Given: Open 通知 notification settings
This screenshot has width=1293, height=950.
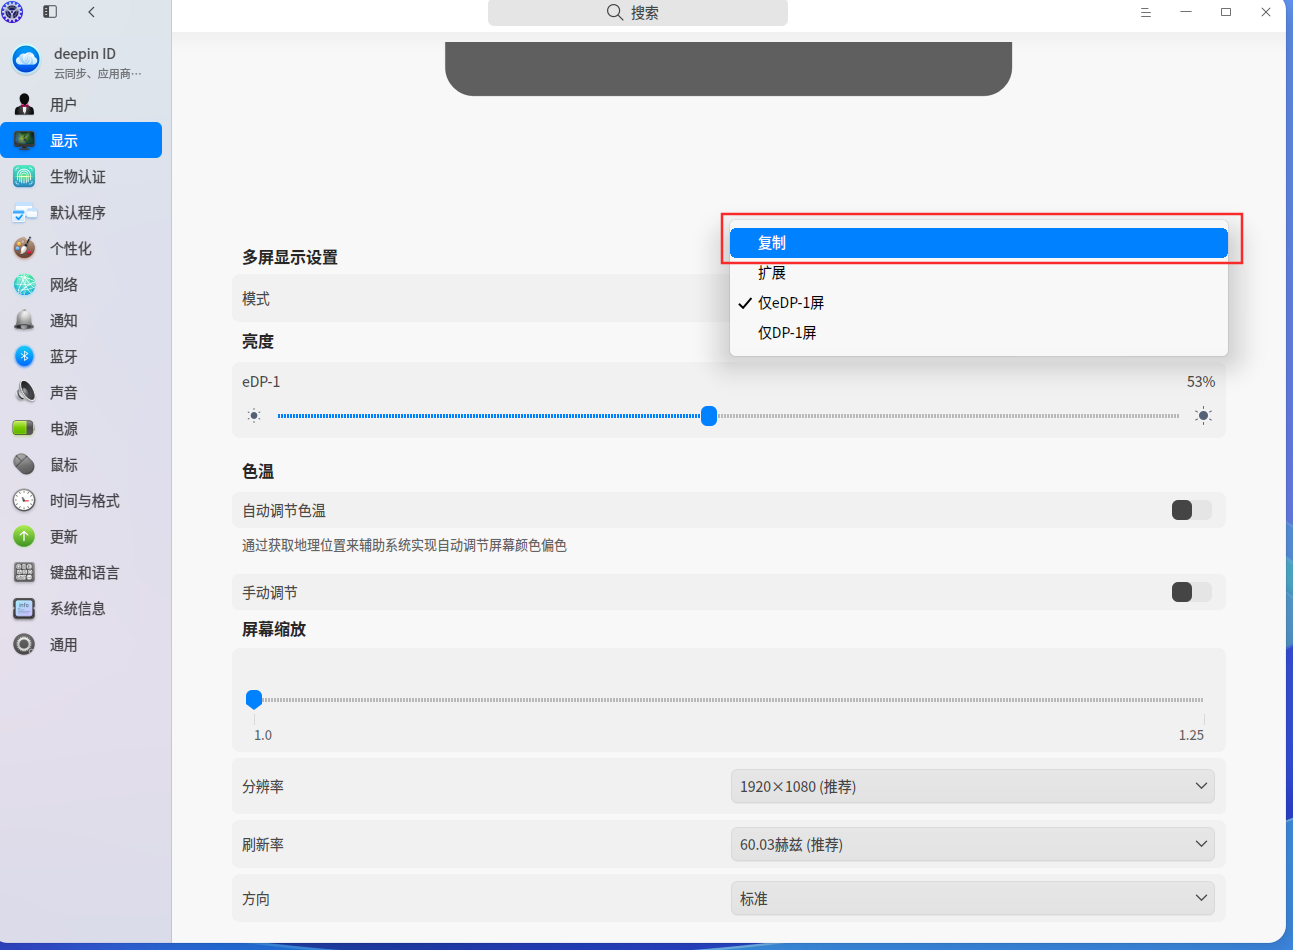Looking at the screenshot, I should [x=81, y=320].
